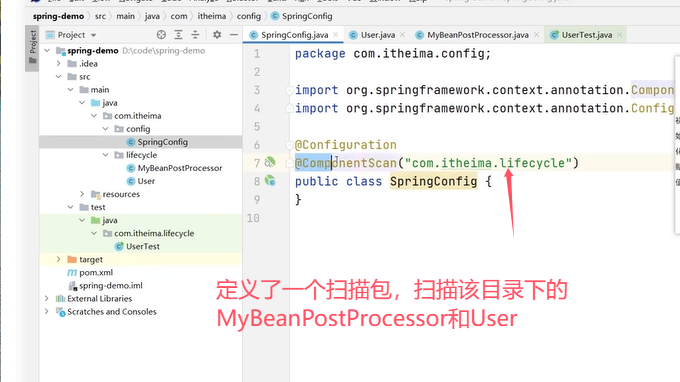Collapse the src folder
This screenshot has height=382, width=680.
click(x=59, y=76)
